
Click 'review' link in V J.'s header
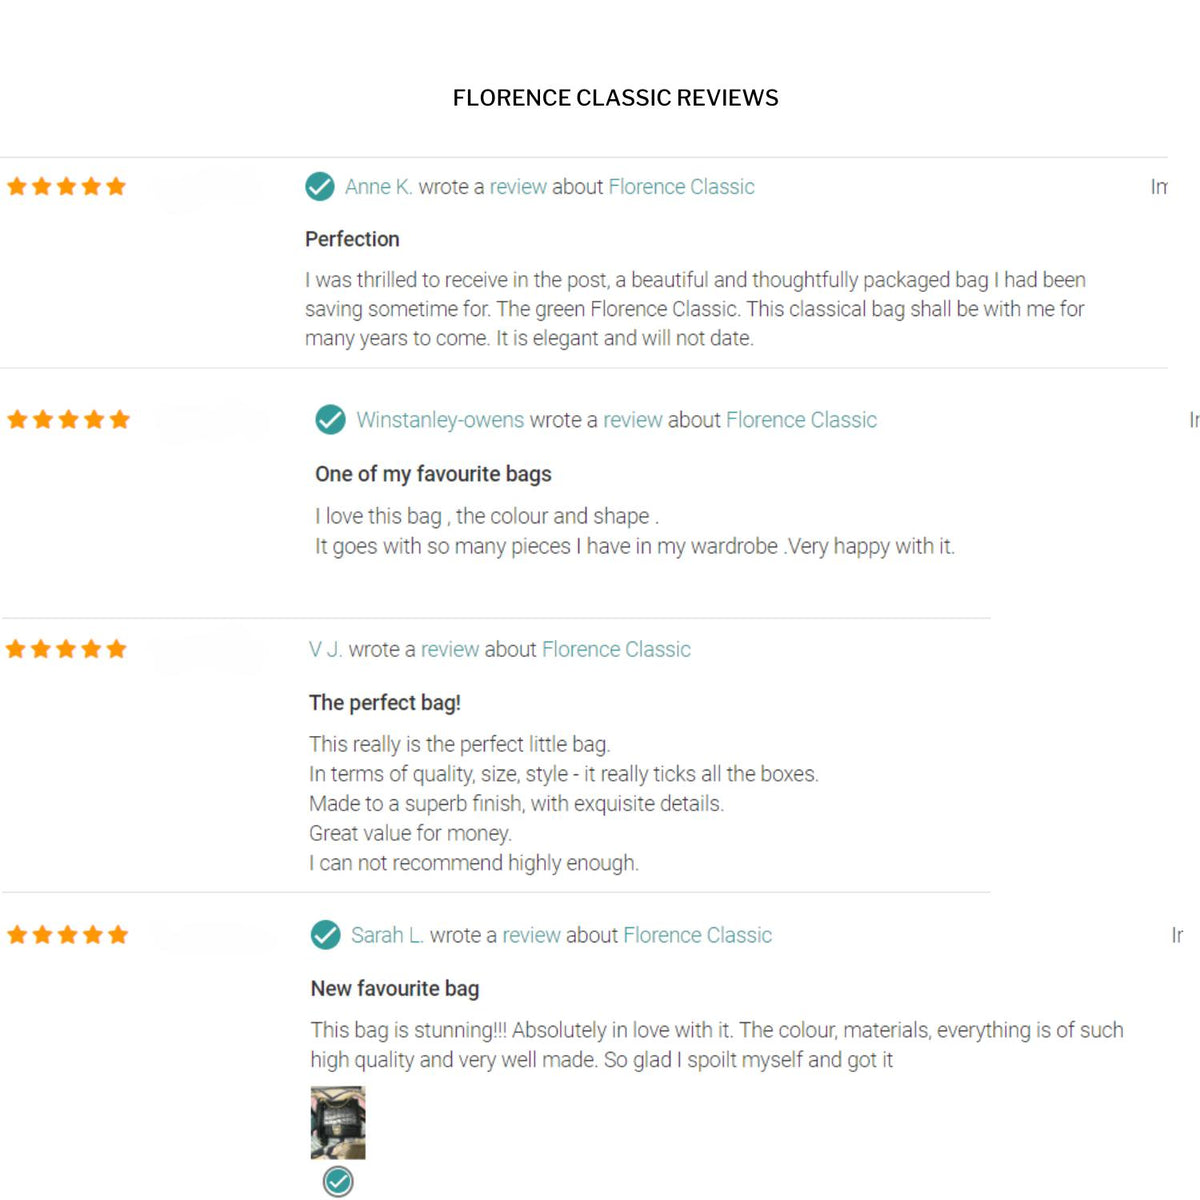[450, 650]
